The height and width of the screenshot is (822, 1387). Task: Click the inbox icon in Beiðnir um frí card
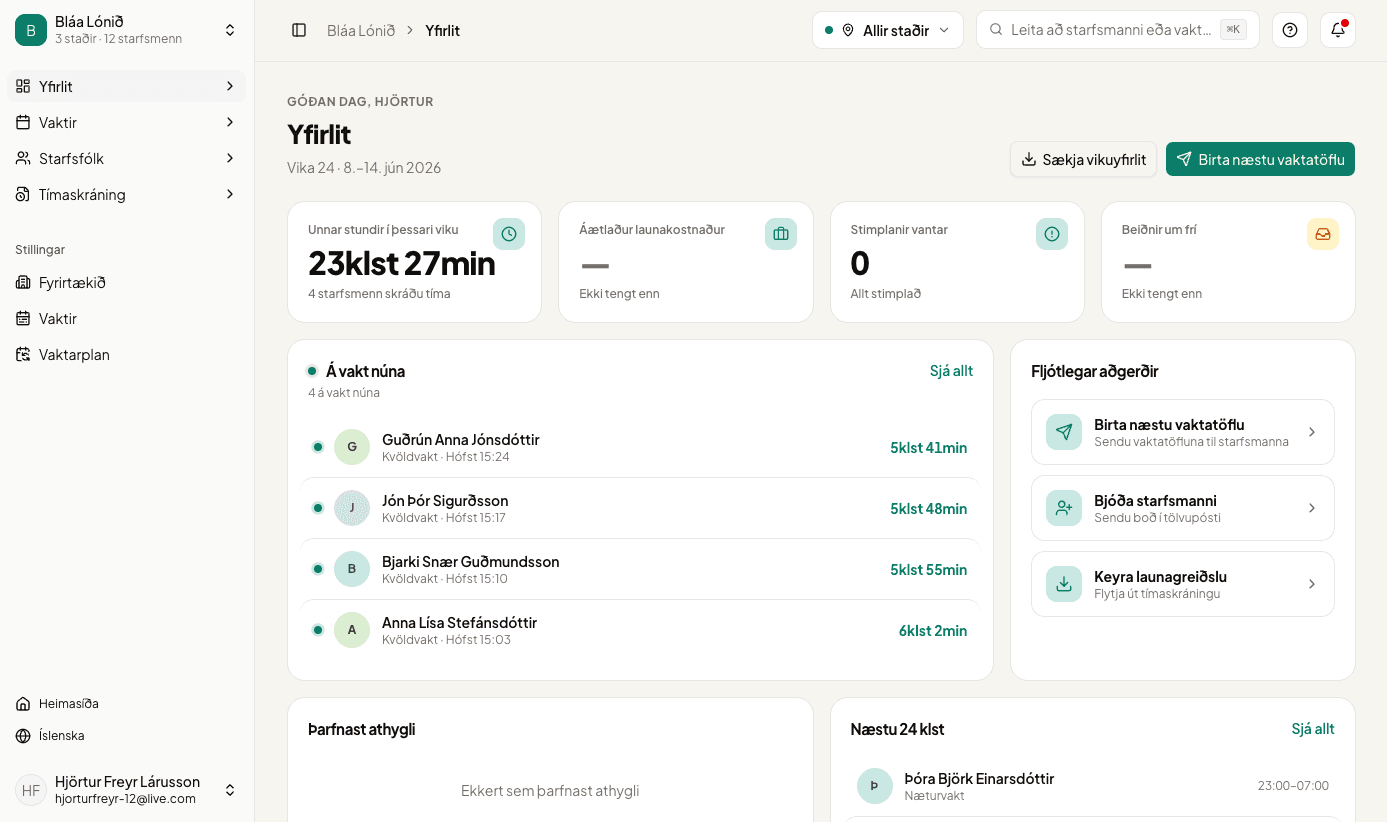point(1323,234)
